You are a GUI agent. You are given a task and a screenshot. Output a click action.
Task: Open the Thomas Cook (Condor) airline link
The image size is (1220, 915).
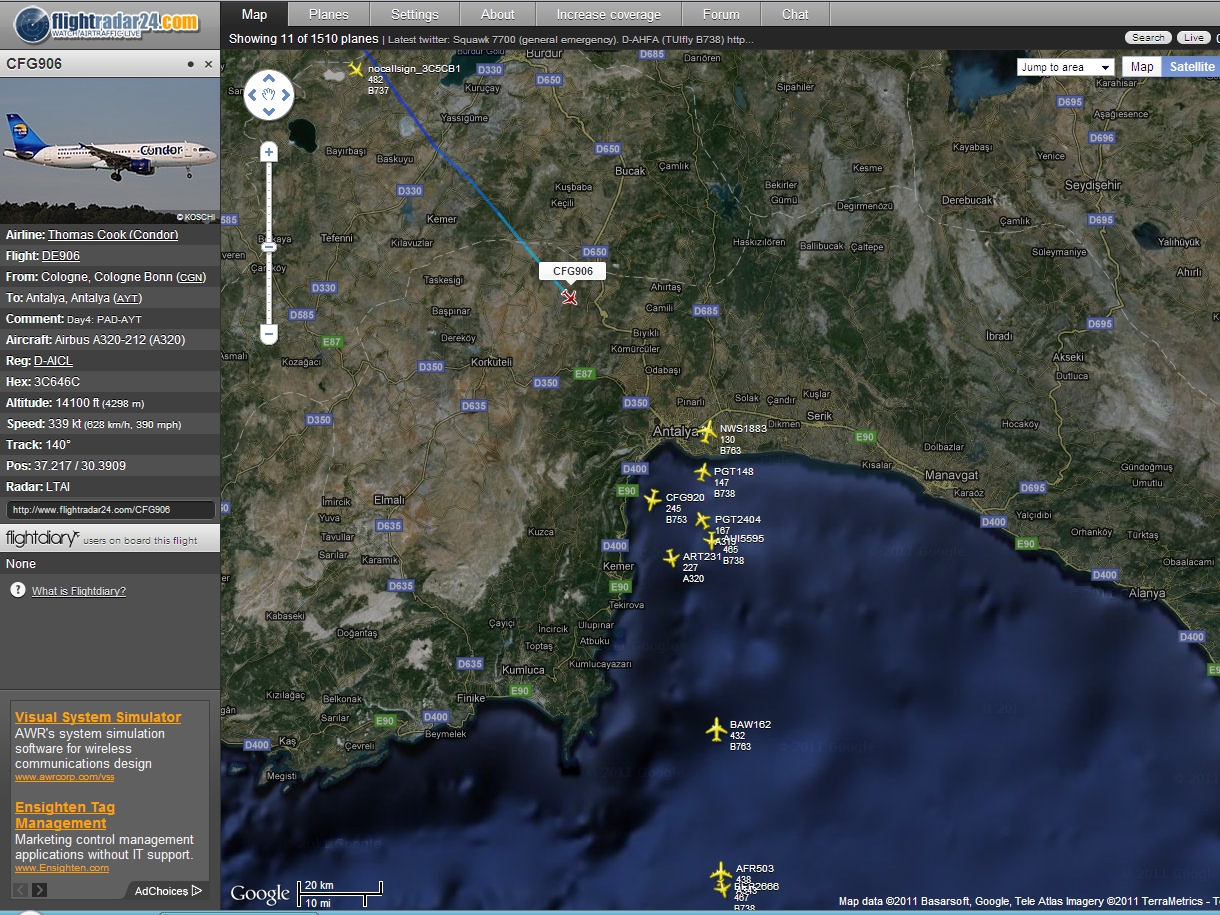pyautogui.click(x=113, y=235)
